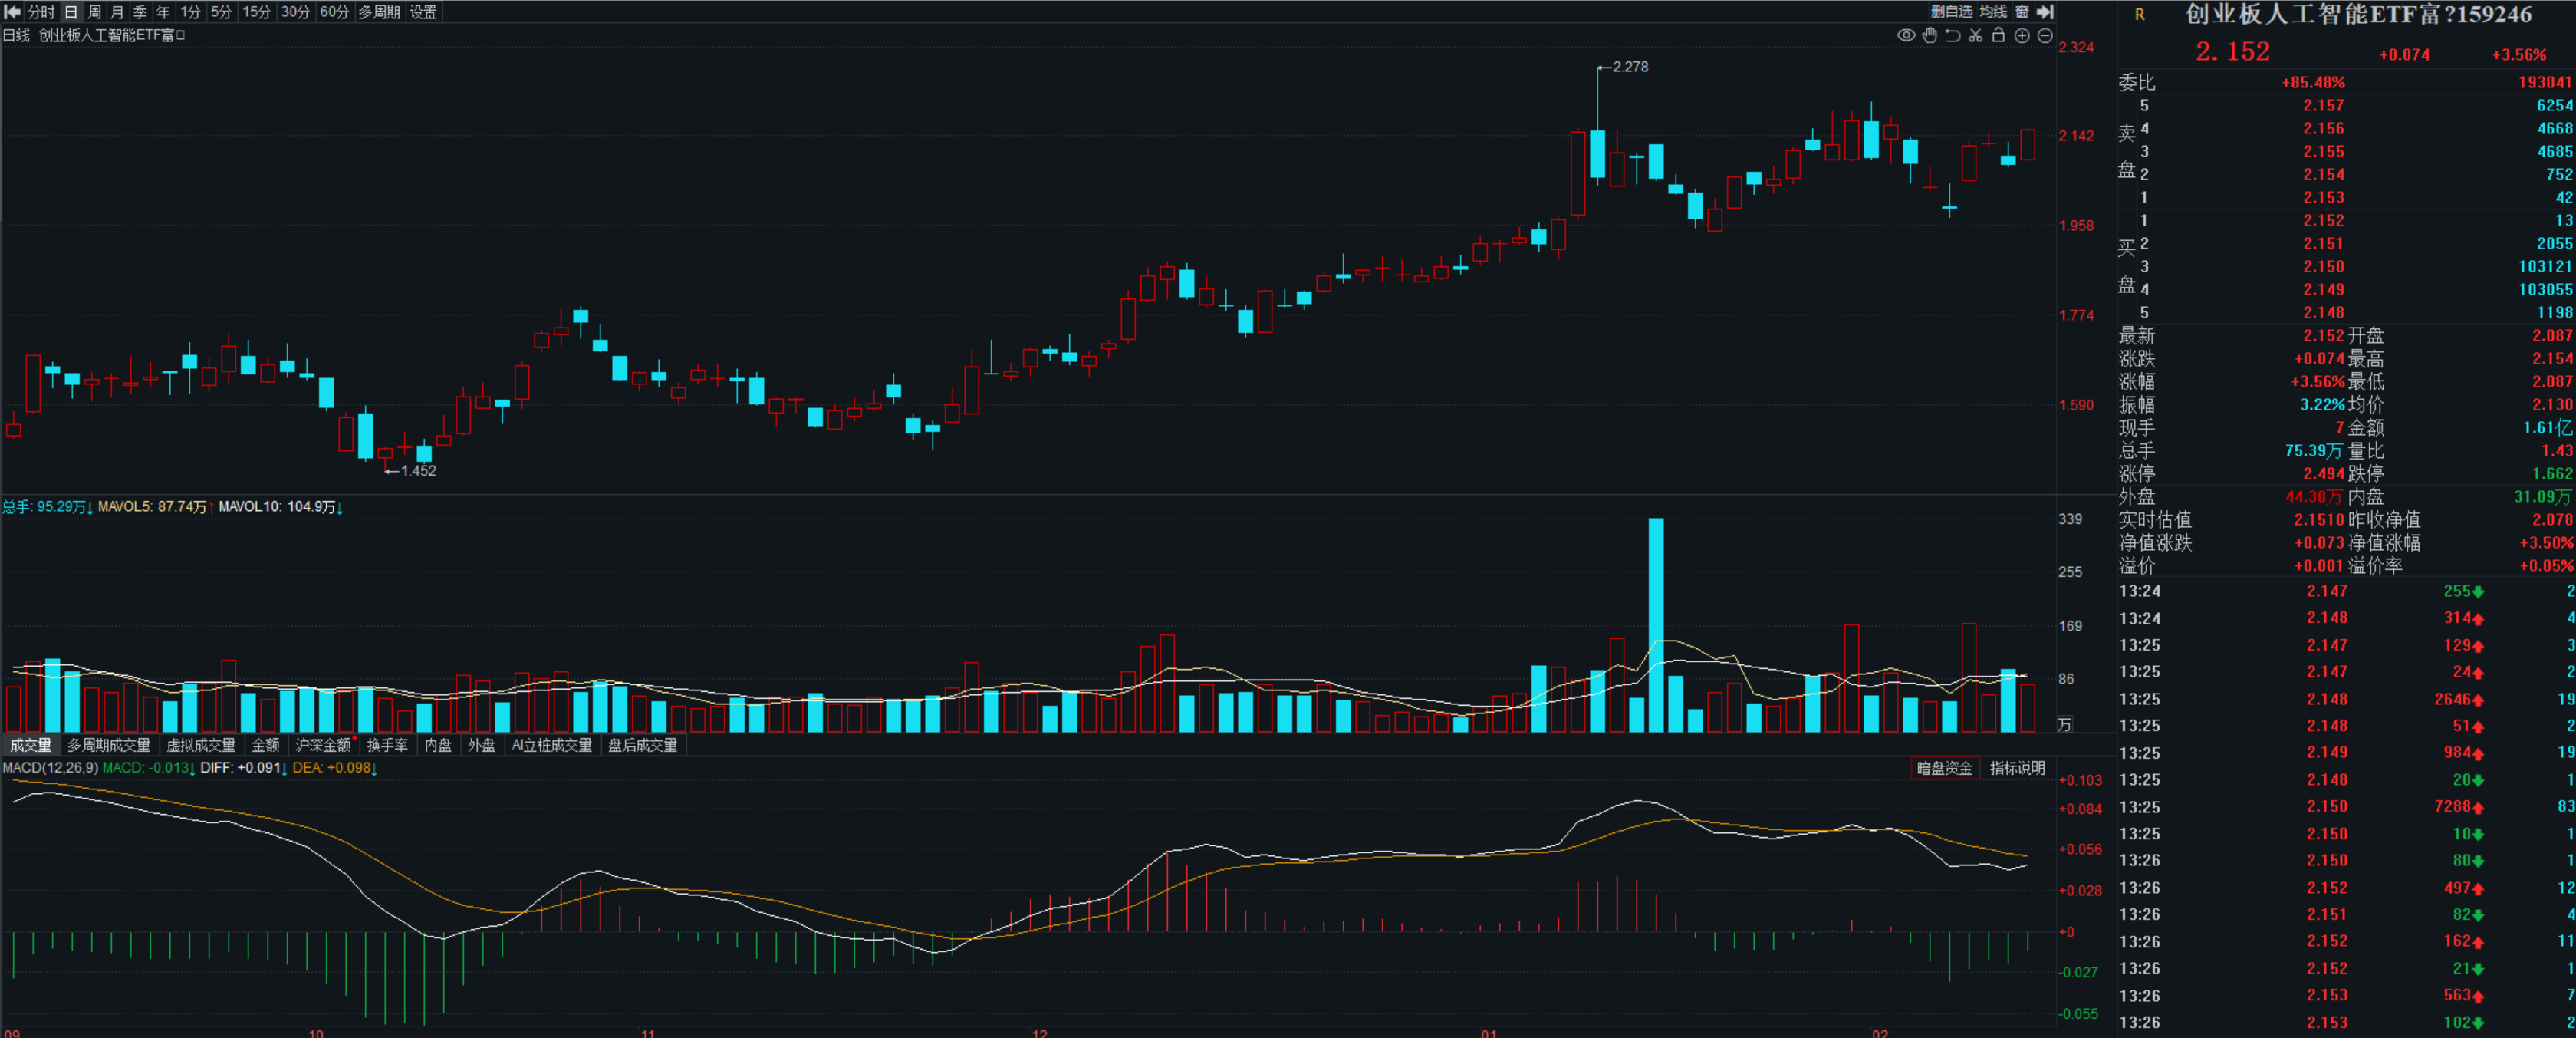The height and width of the screenshot is (1038, 2576).
Task: Select the hand pan tool icon
Action: click(x=1929, y=36)
